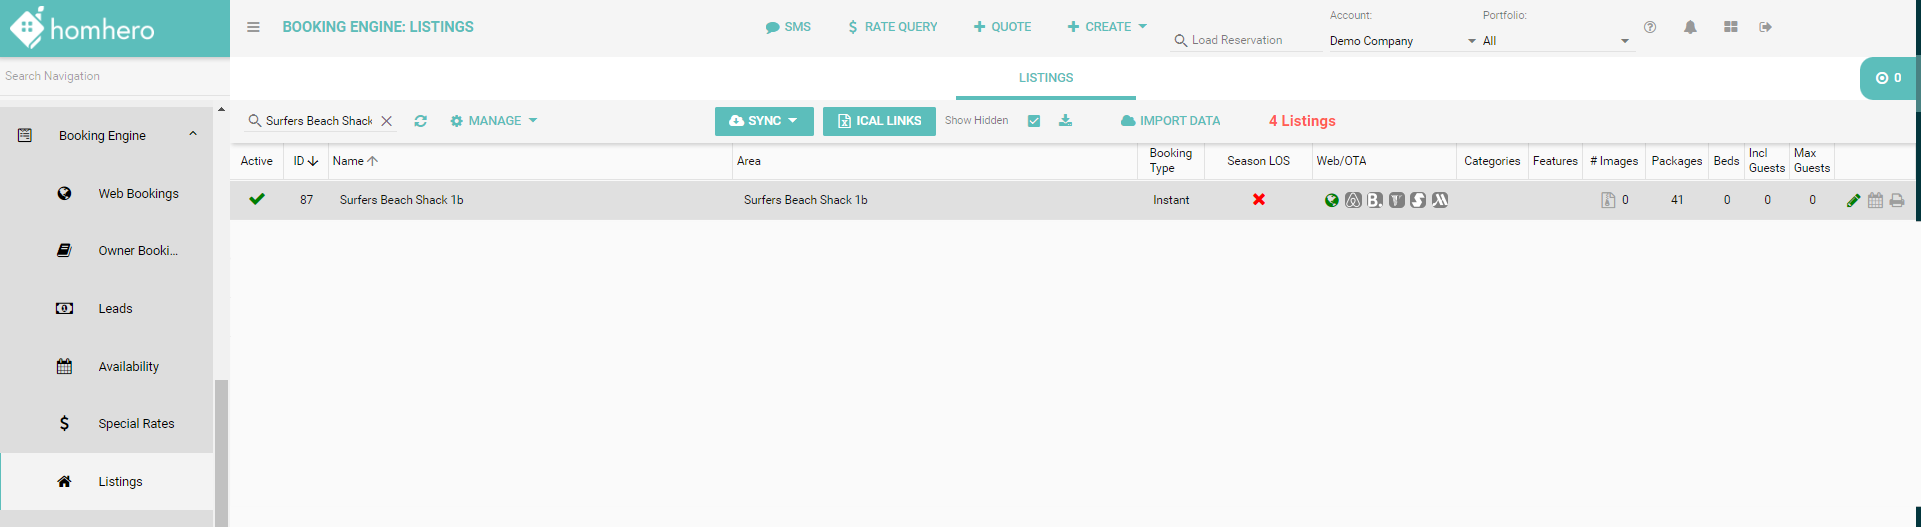
Task: Click the ICAL LINKS button
Action: 879,121
